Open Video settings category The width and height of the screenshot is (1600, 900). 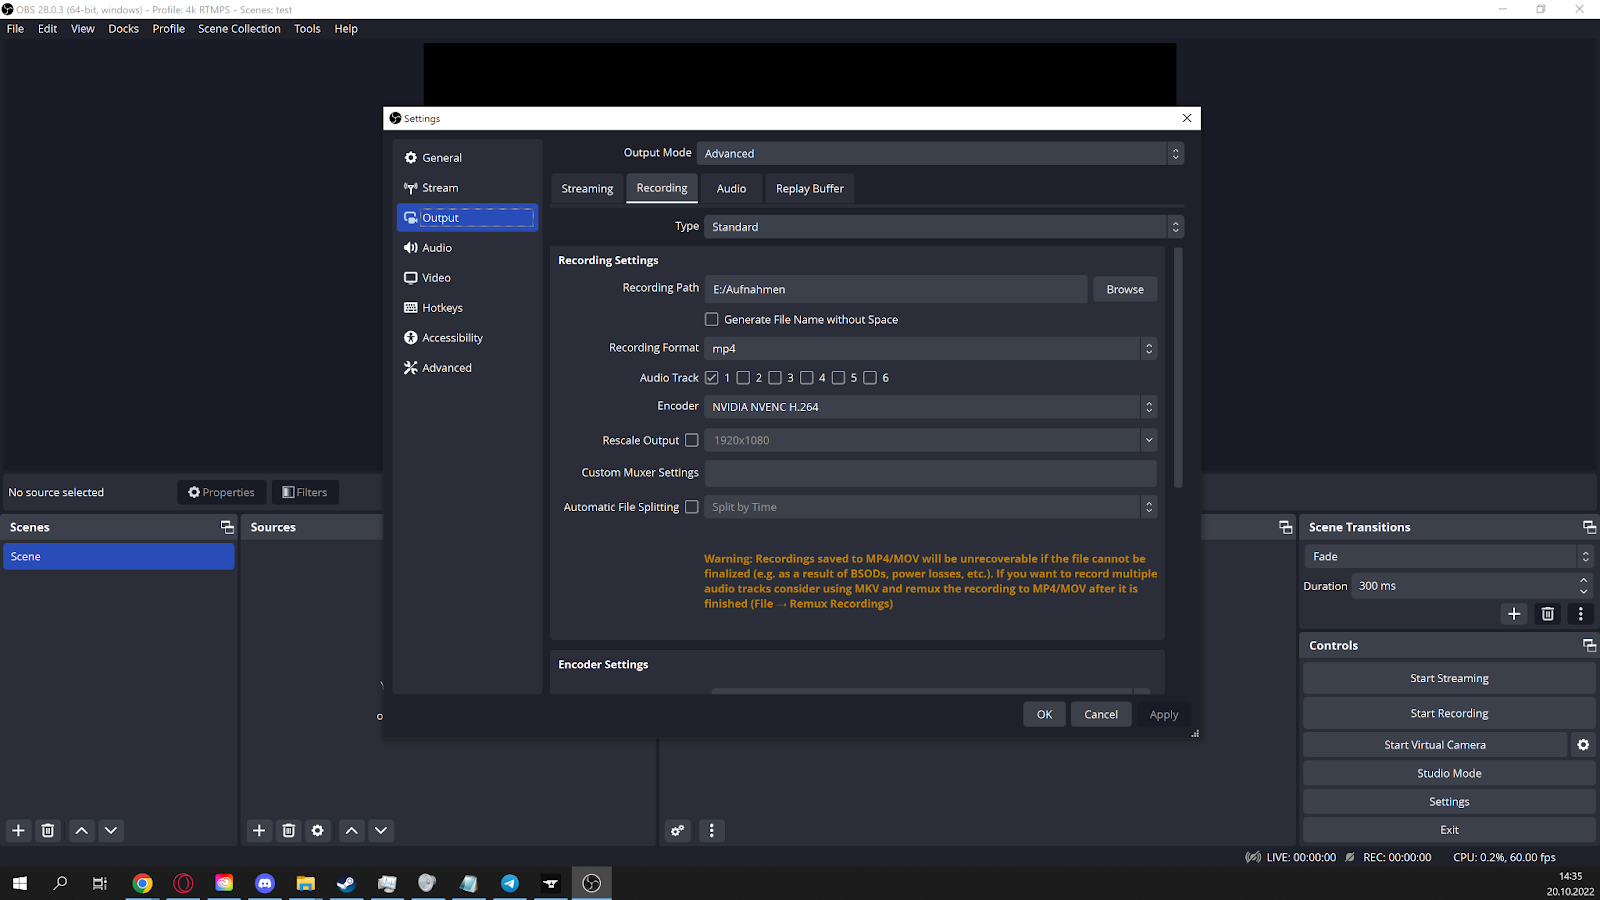click(x=467, y=278)
